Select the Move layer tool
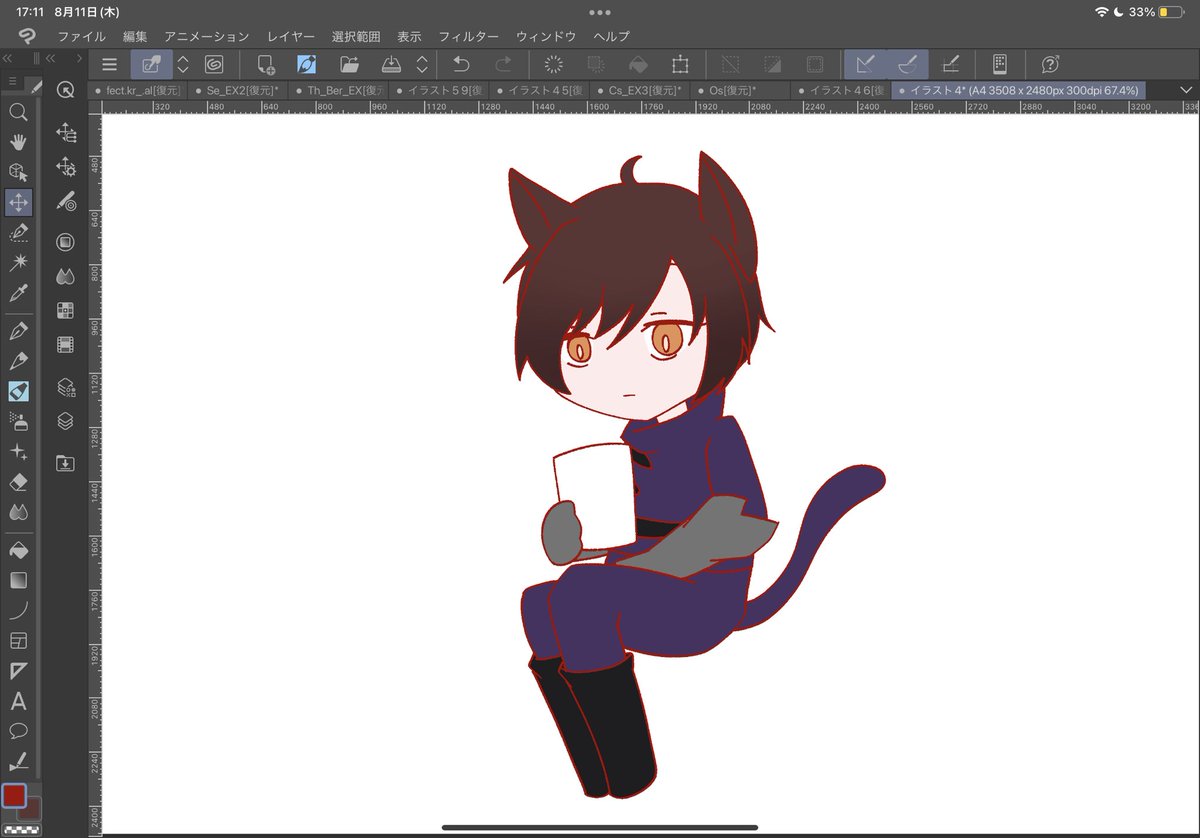1200x838 pixels. pos(18,202)
